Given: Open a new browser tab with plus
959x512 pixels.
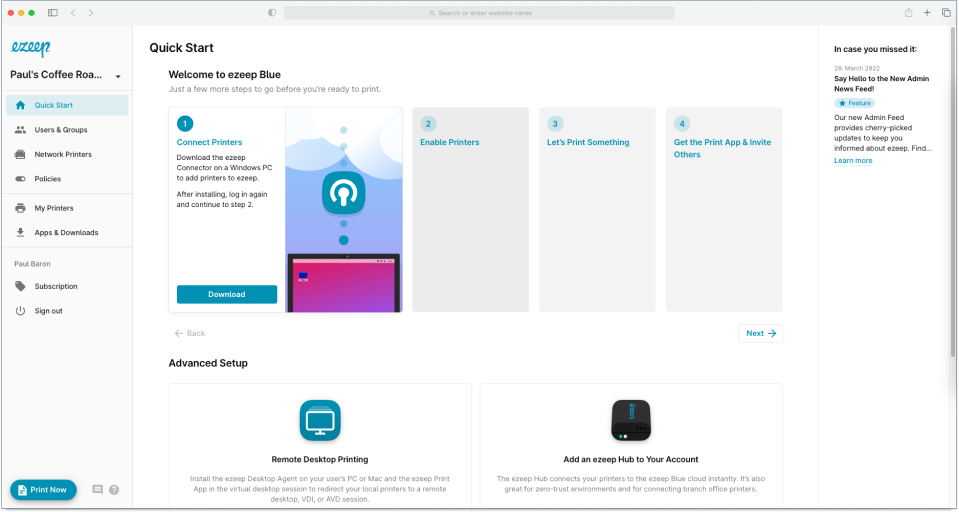Looking at the screenshot, I should pyautogui.click(x=927, y=12).
